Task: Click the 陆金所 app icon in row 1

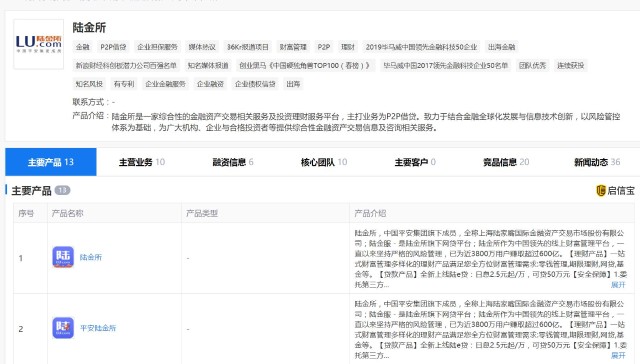Action: tap(63, 257)
